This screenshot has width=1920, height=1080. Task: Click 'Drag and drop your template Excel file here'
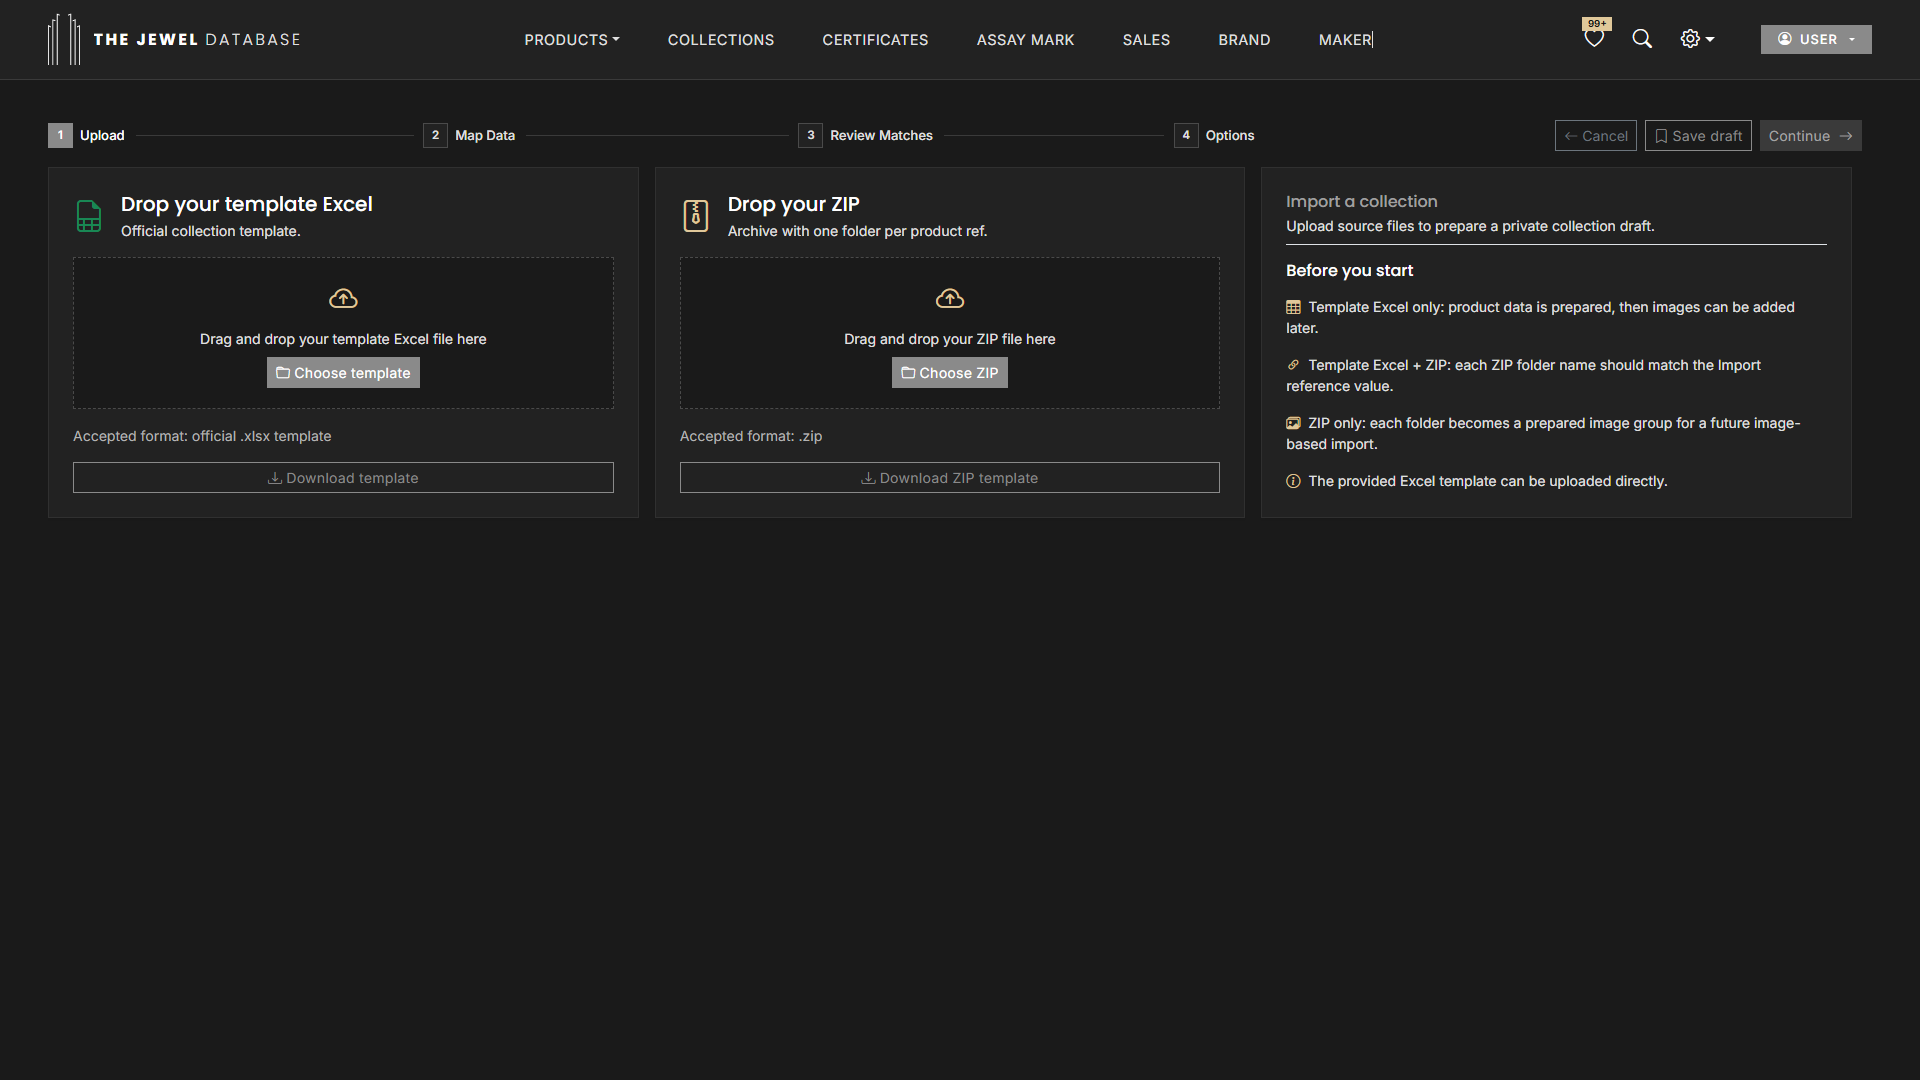click(343, 339)
